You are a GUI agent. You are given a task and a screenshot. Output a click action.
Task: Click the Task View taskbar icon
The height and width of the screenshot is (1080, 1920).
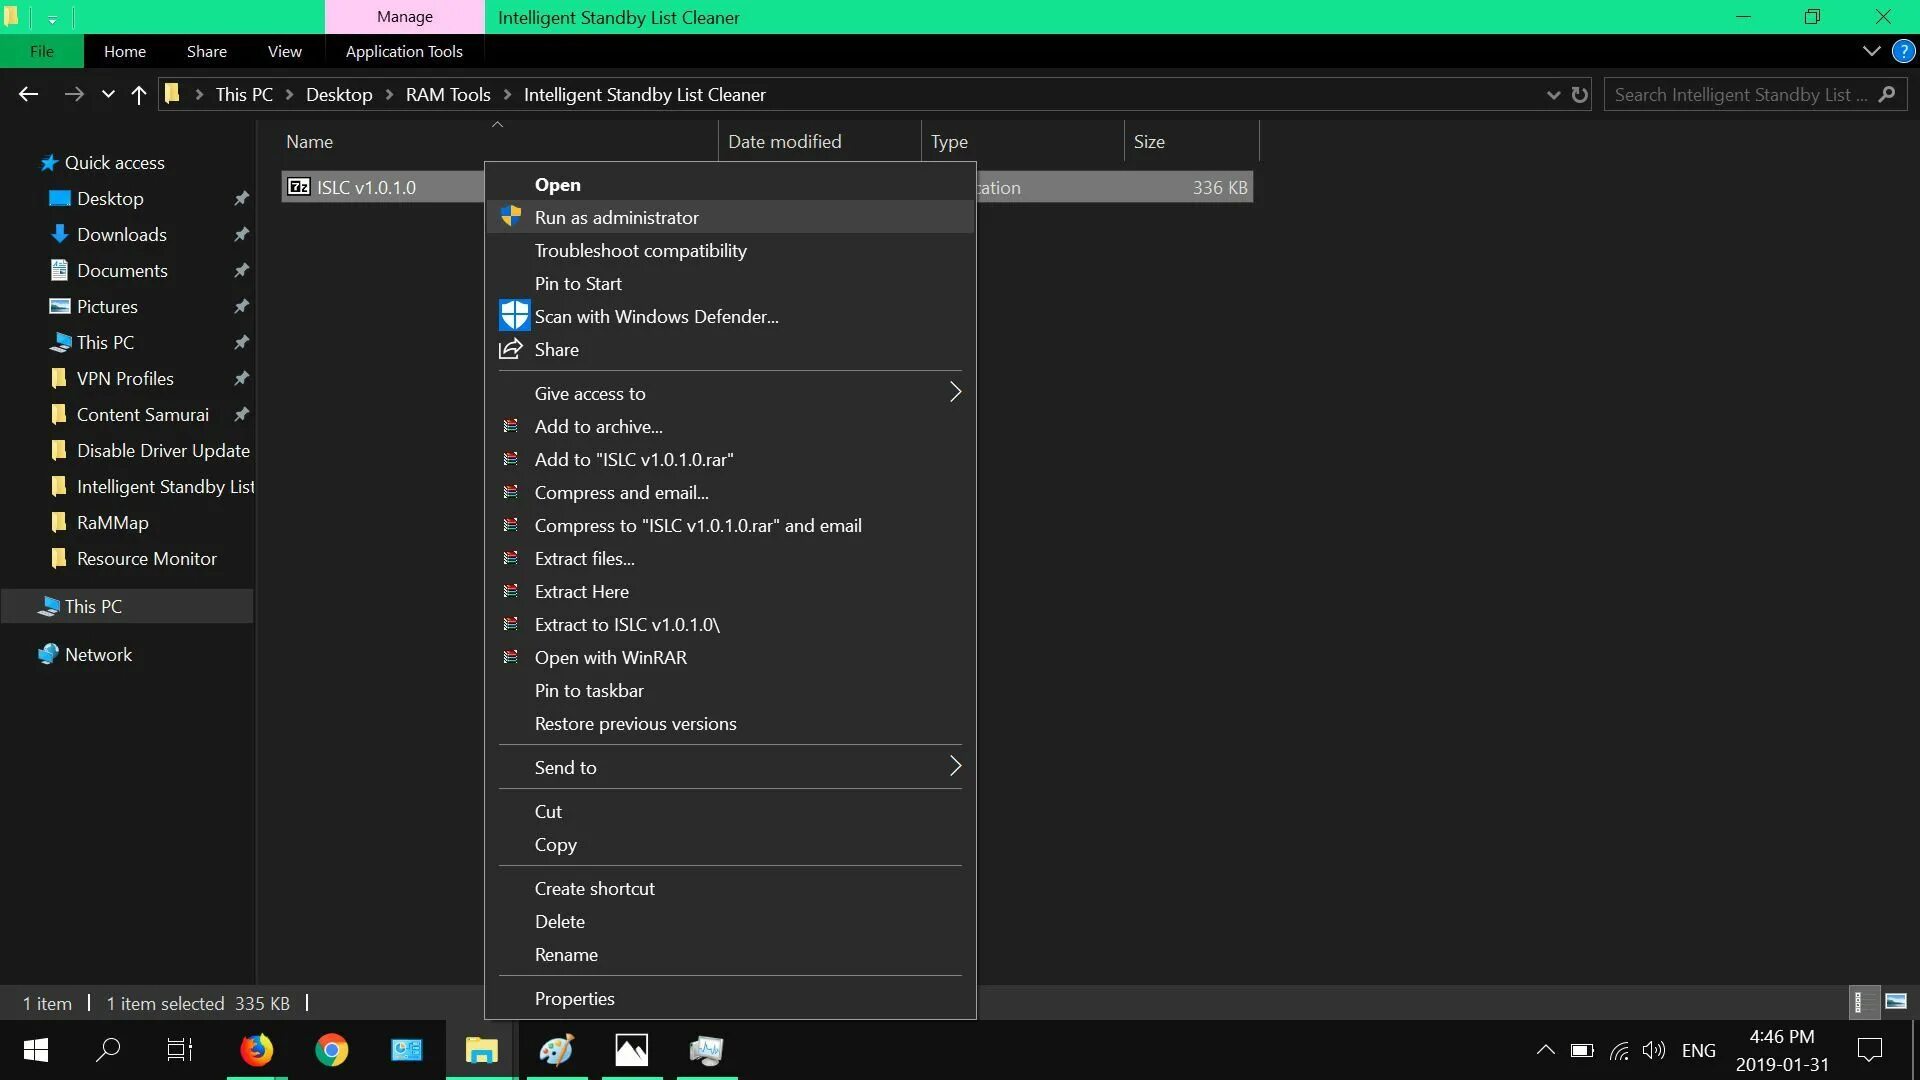click(180, 1050)
